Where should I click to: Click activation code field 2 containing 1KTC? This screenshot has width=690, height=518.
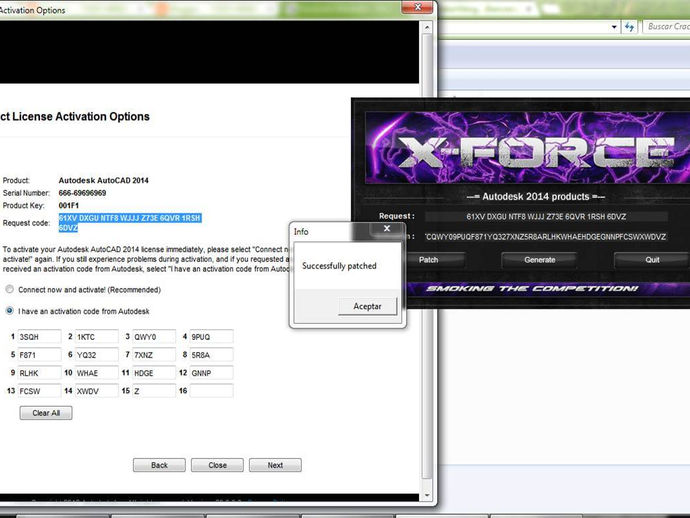coord(96,337)
